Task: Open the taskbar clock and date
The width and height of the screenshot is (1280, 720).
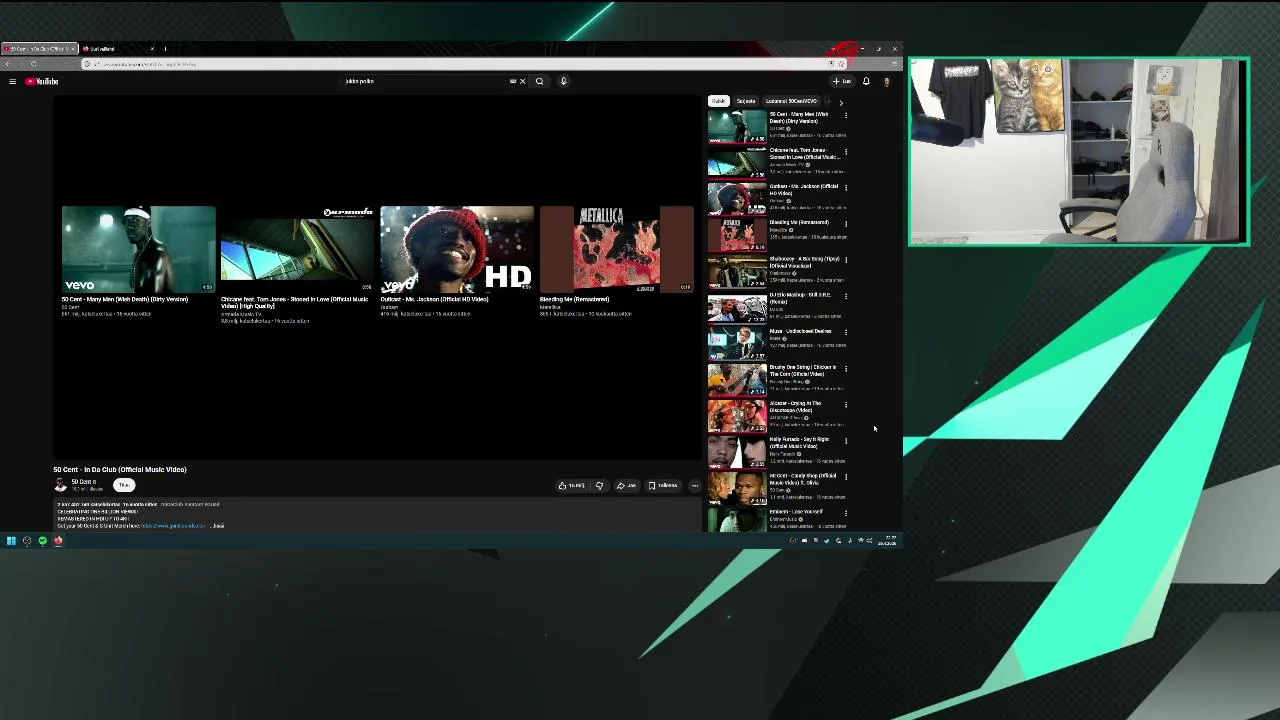Action: pyautogui.click(x=889, y=541)
